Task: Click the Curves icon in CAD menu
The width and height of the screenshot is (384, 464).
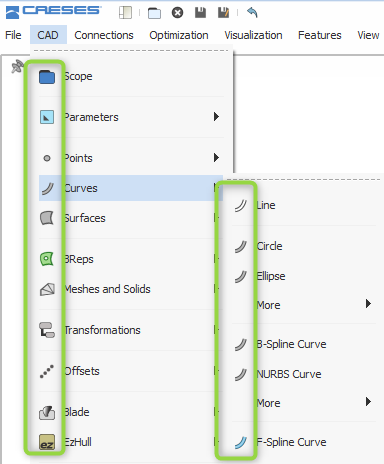Action: [x=47, y=188]
